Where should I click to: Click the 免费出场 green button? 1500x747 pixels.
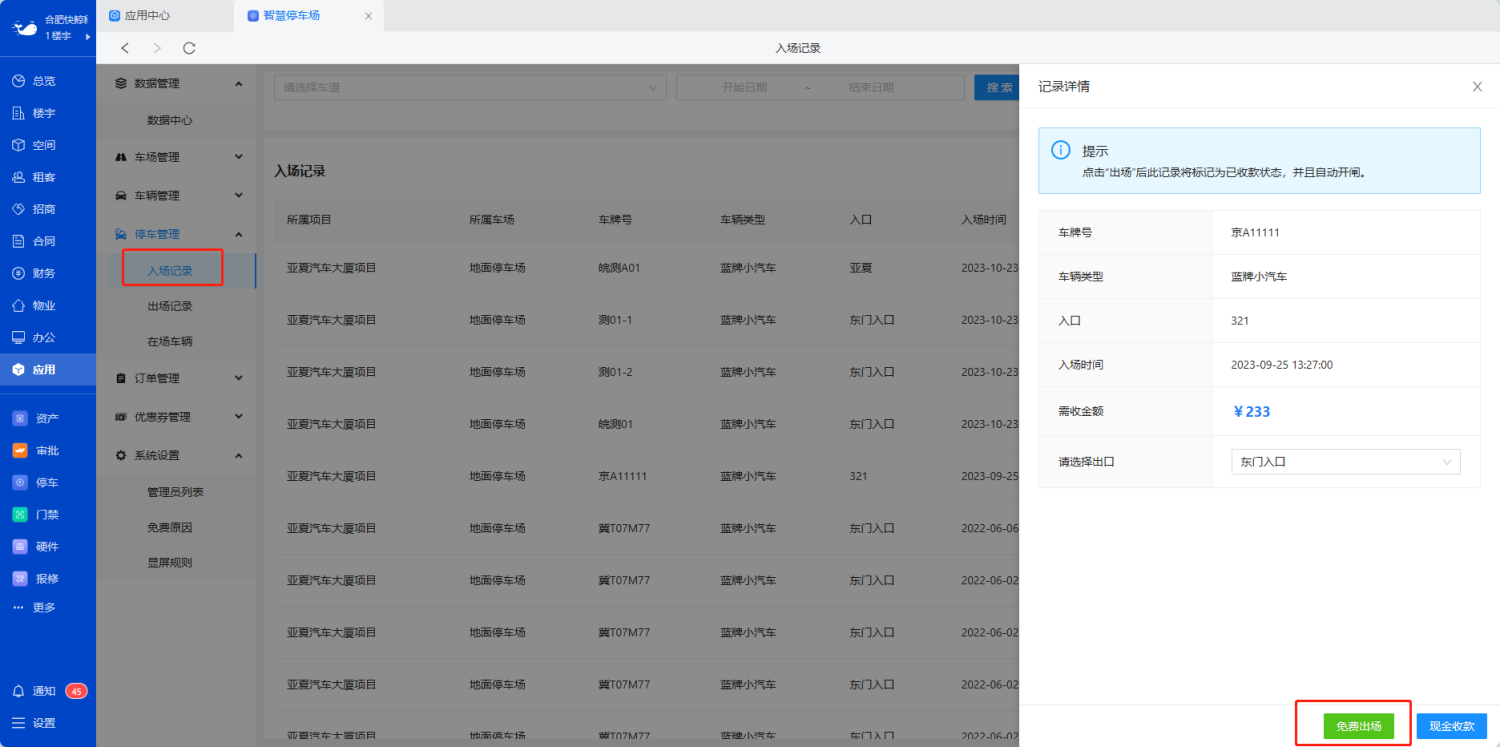tap(1358, 726)
